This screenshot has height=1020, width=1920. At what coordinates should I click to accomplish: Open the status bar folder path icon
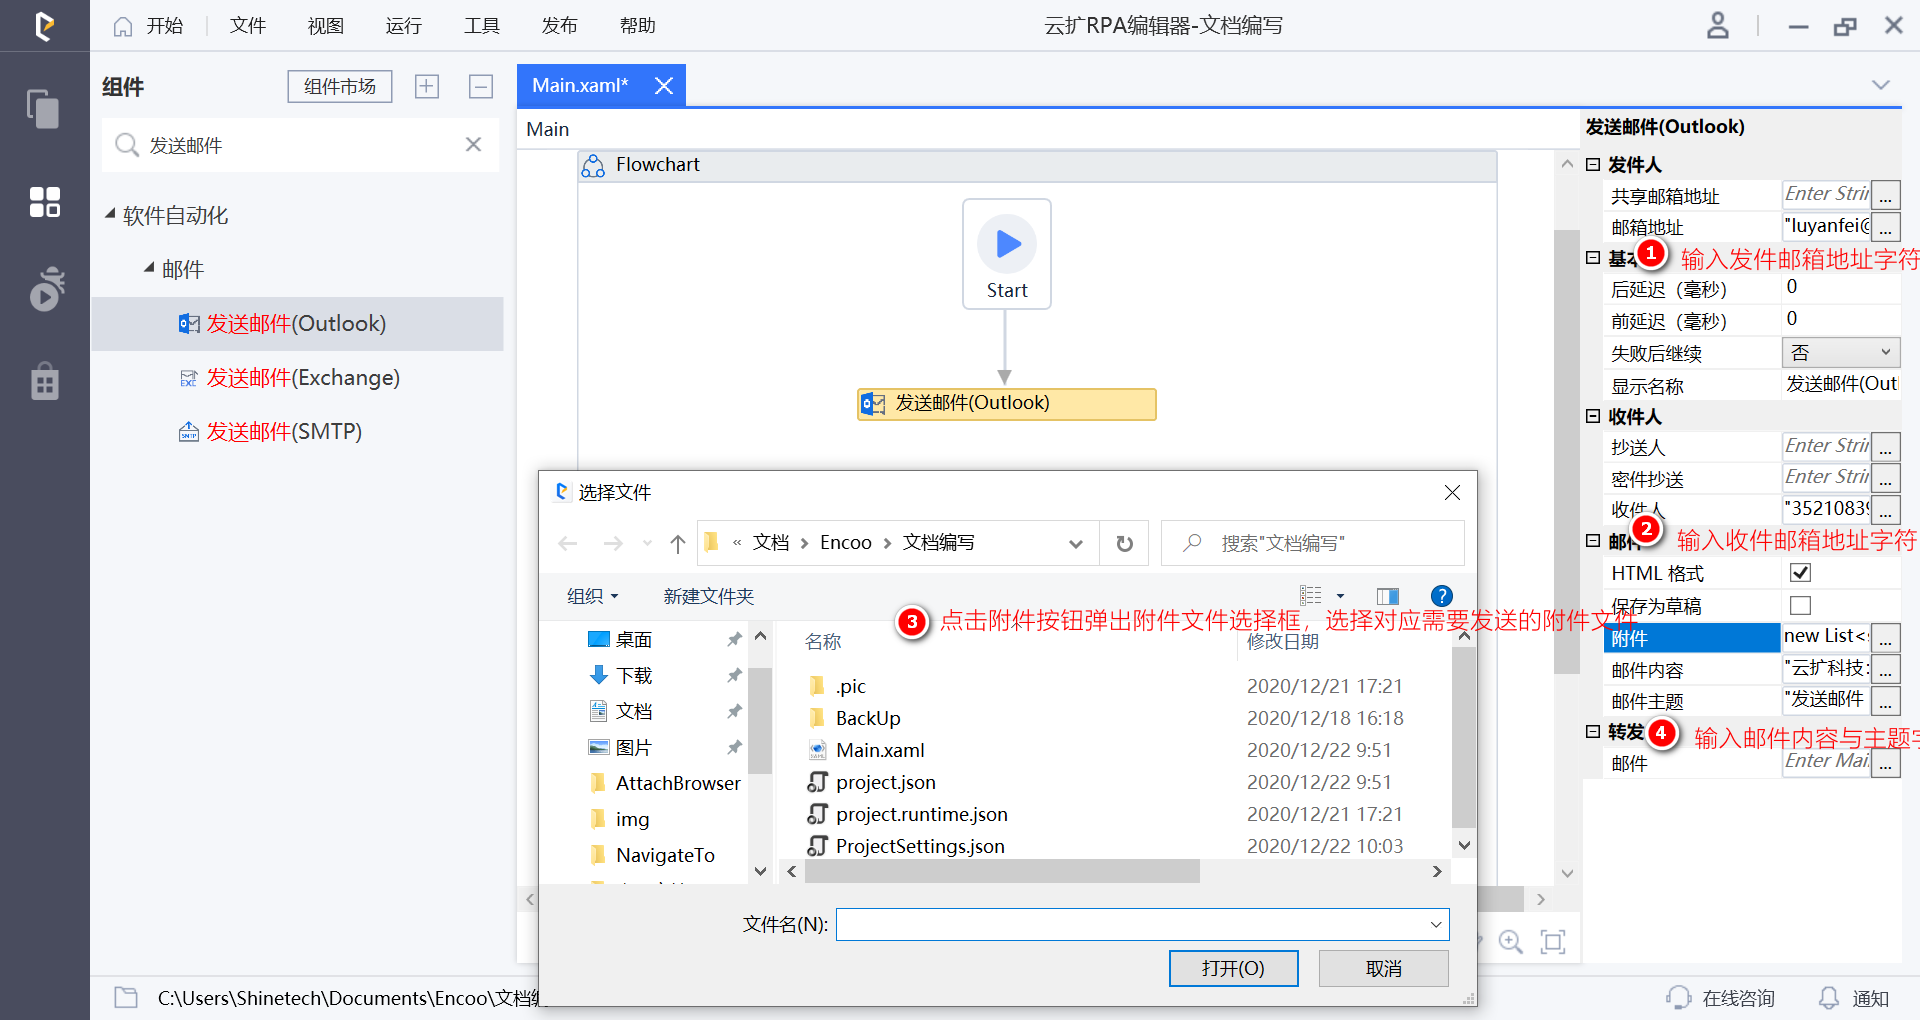pos(126,997)
